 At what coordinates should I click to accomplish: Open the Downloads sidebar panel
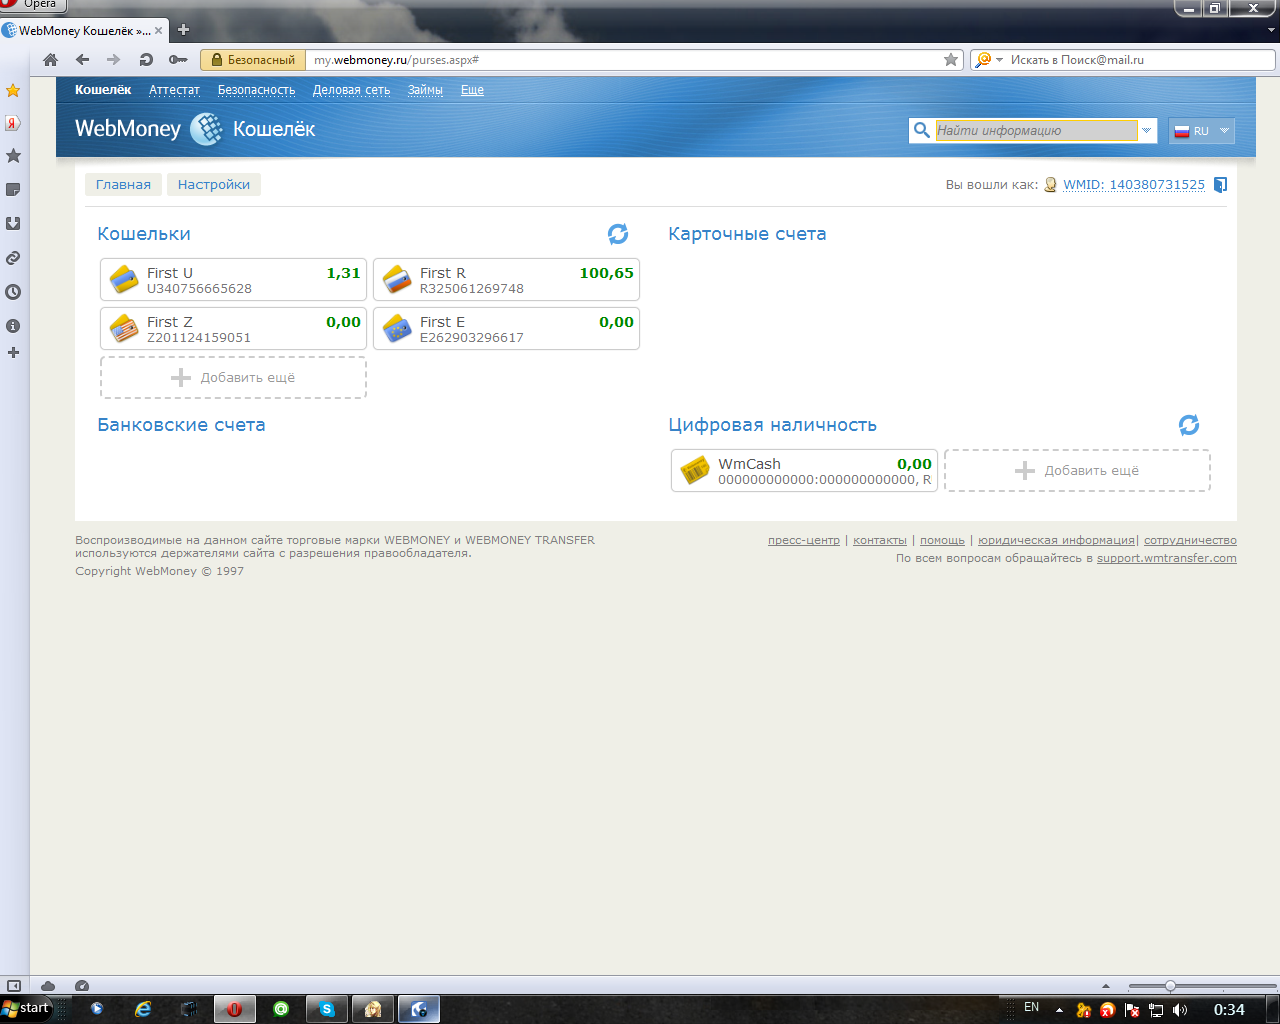click(13, 224)
